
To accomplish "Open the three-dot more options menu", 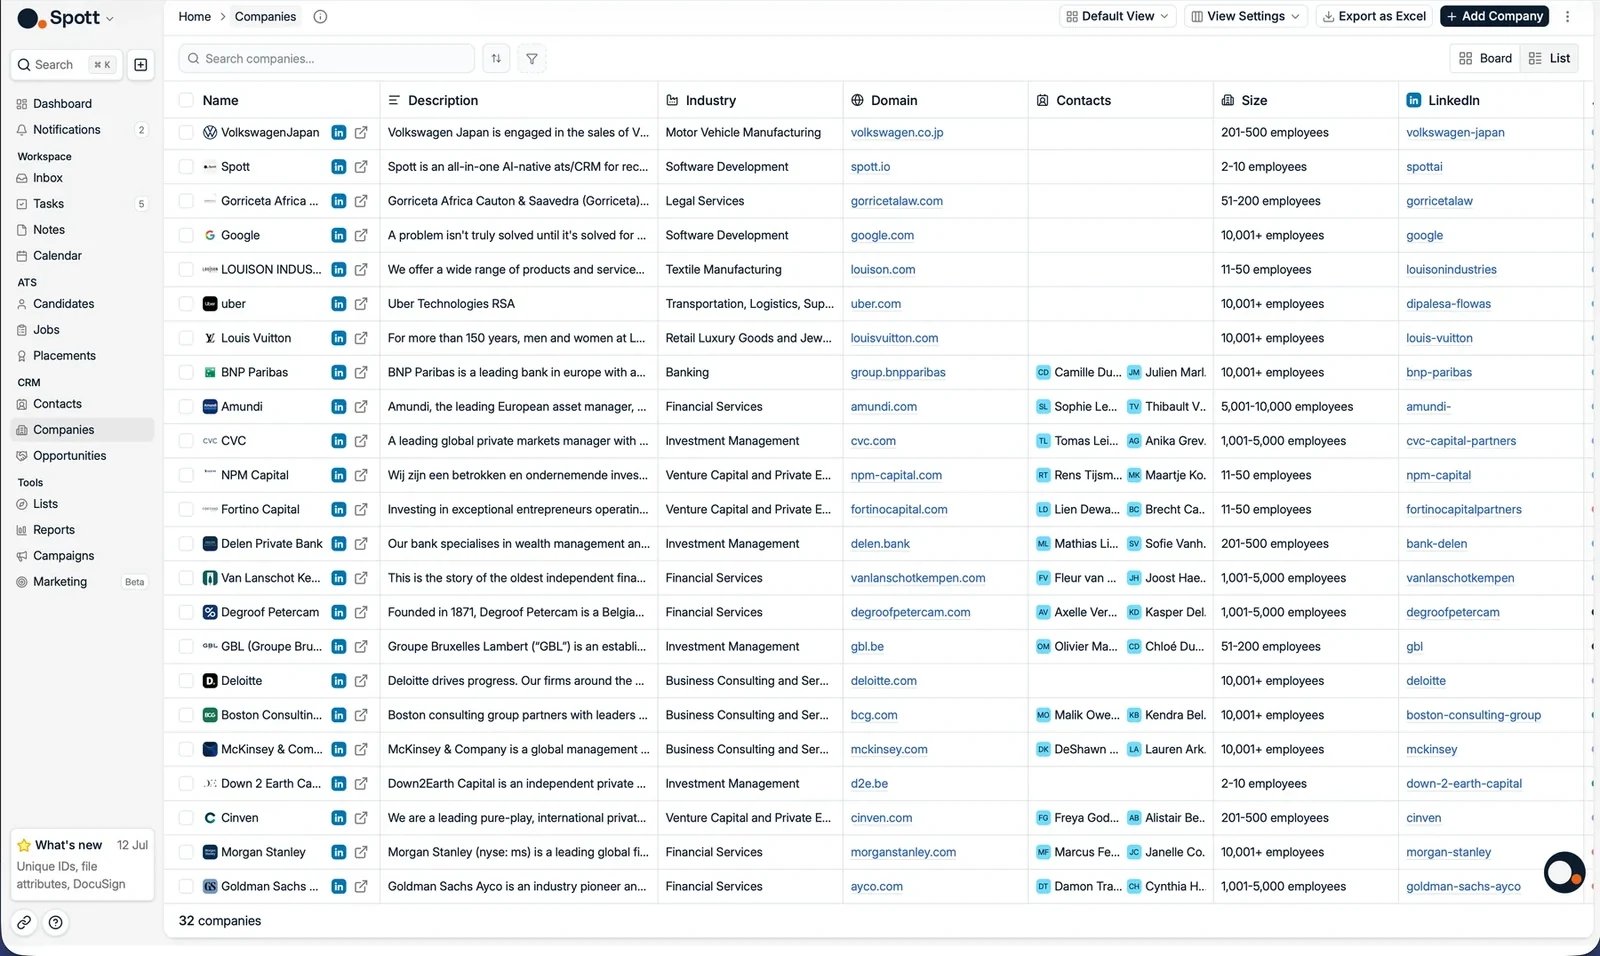I will [x=1567, y=17].
